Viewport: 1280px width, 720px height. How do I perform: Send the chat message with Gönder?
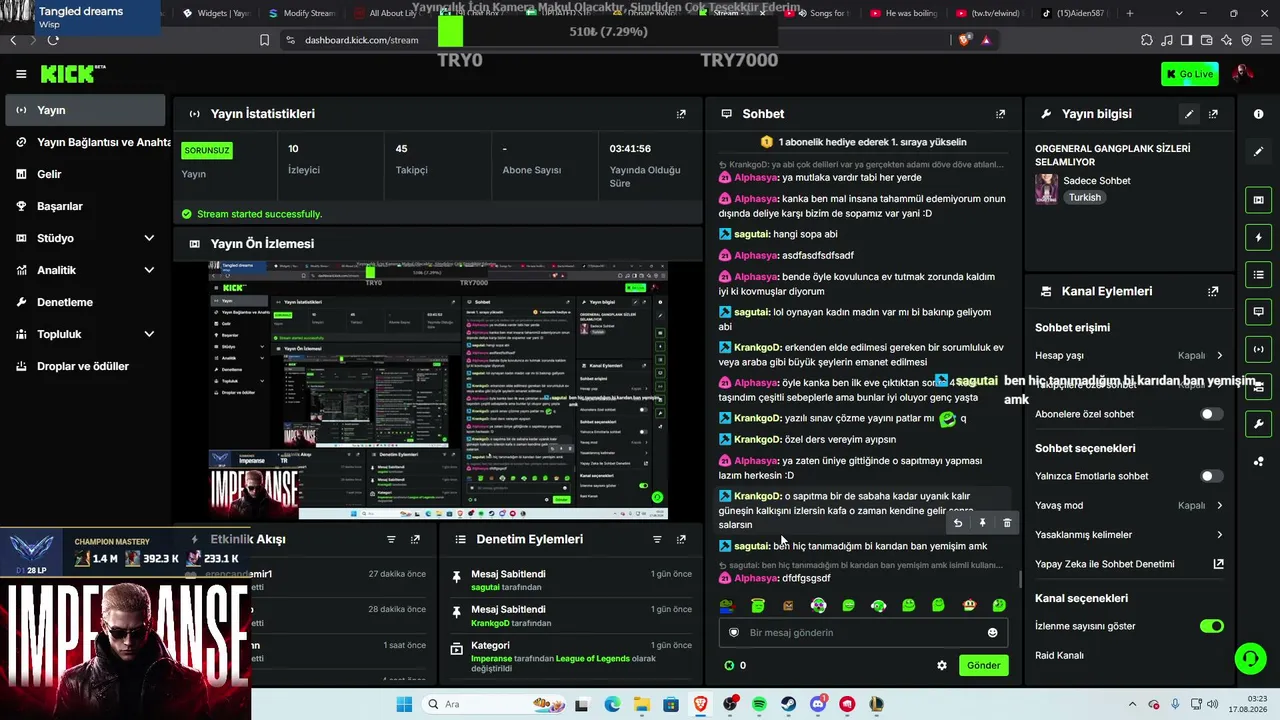coord(983,665)
